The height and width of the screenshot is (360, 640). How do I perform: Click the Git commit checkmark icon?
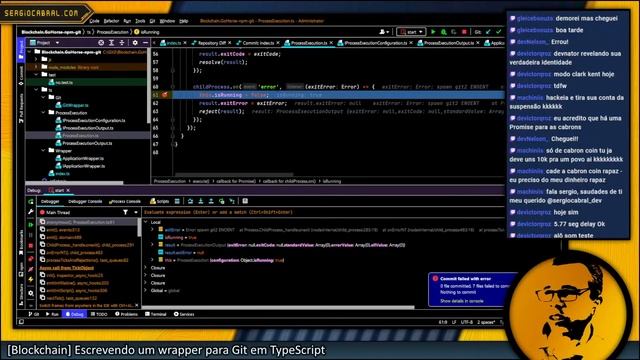(498, 32)
